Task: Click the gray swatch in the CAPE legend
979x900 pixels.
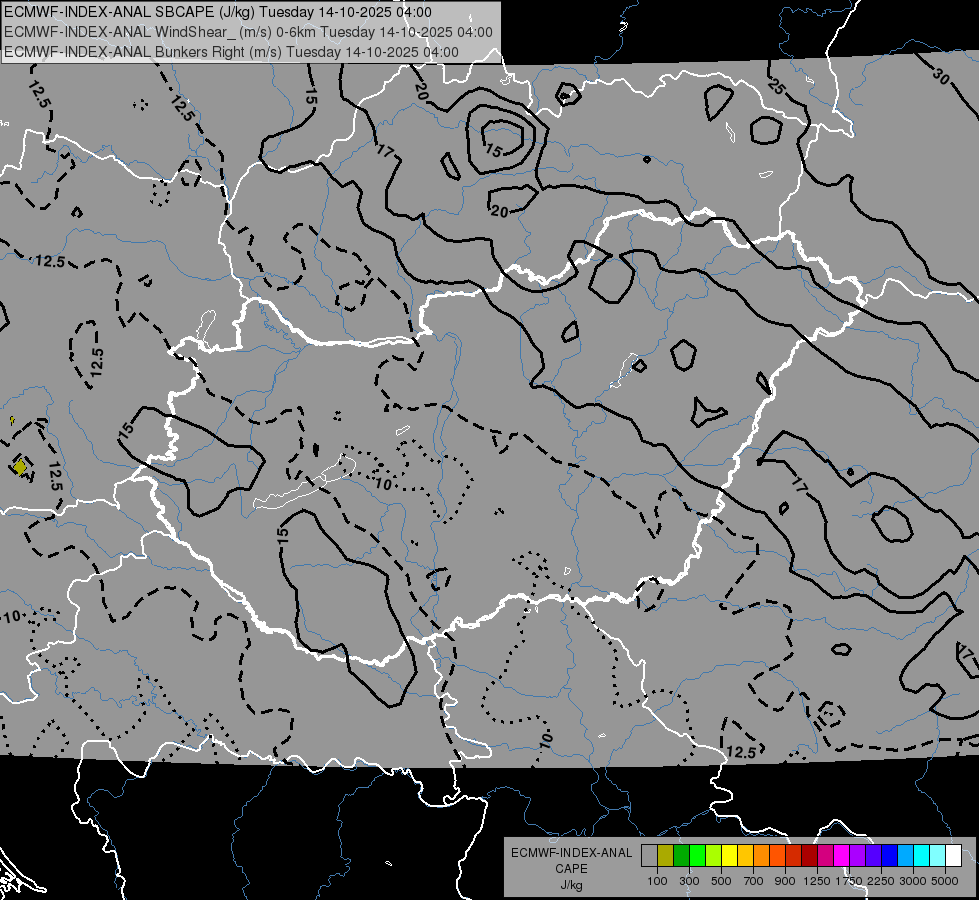Action: (x=649, y=856)
